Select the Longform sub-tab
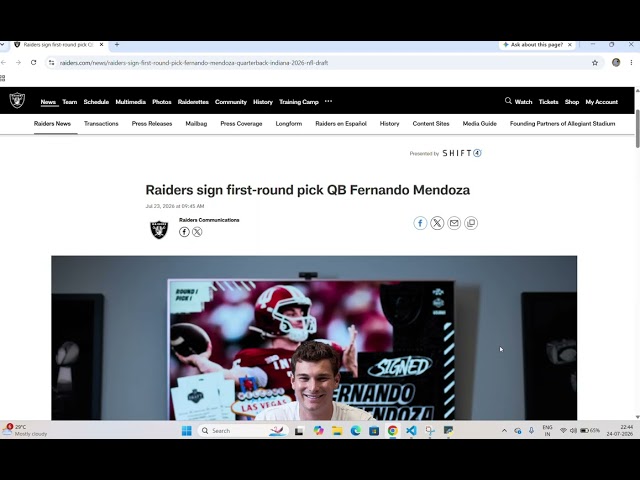 289,123
